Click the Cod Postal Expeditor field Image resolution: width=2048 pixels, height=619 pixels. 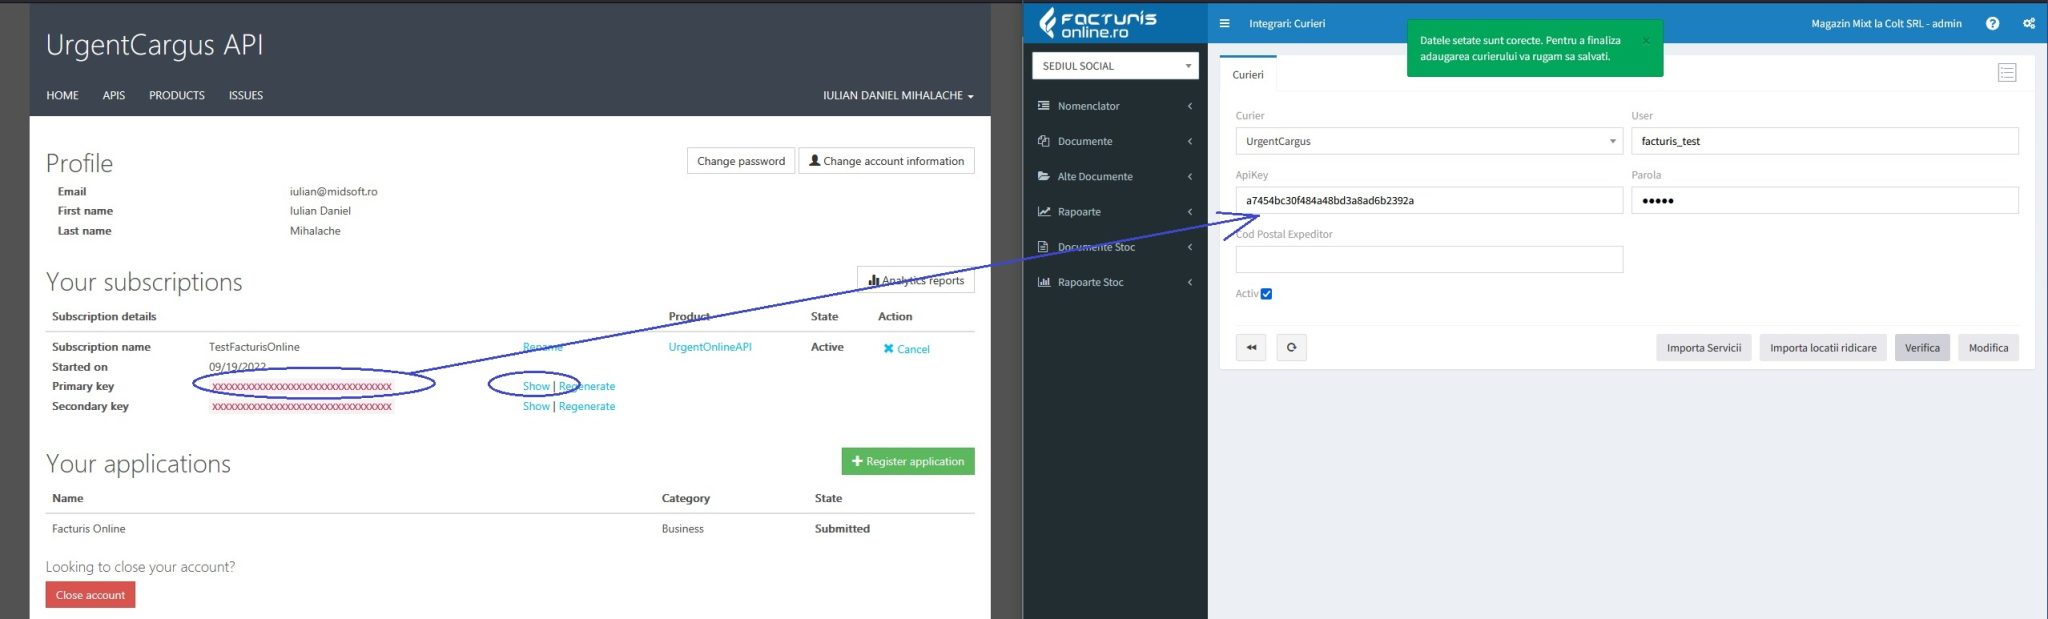click(x=1429, y=259)
